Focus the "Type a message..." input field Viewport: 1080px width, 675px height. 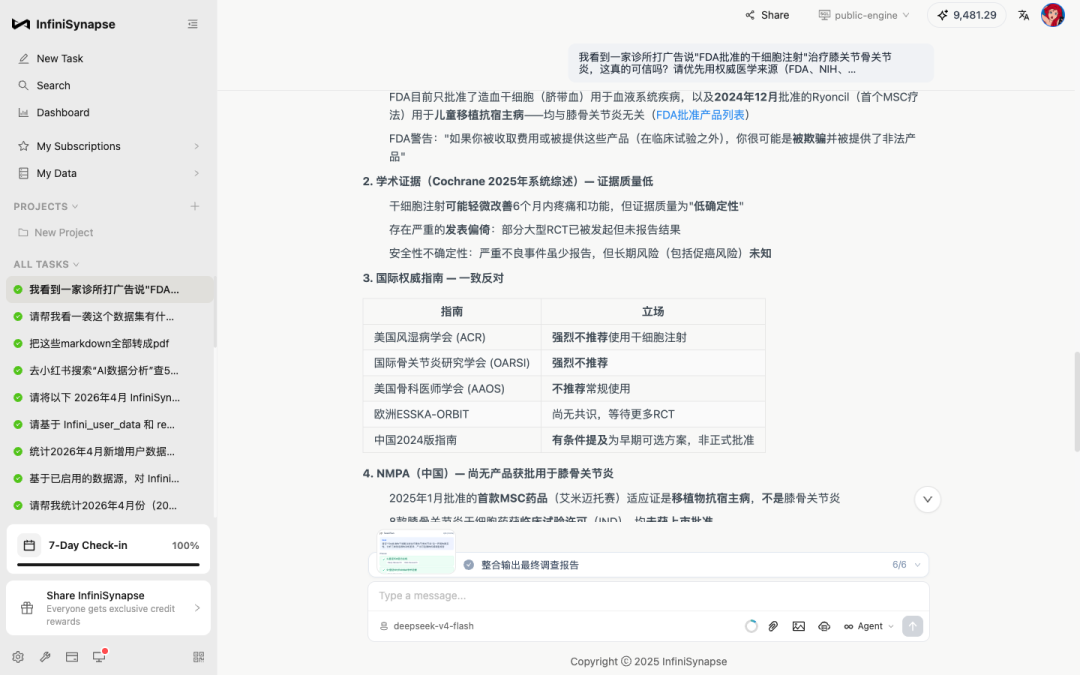(648, 596)
